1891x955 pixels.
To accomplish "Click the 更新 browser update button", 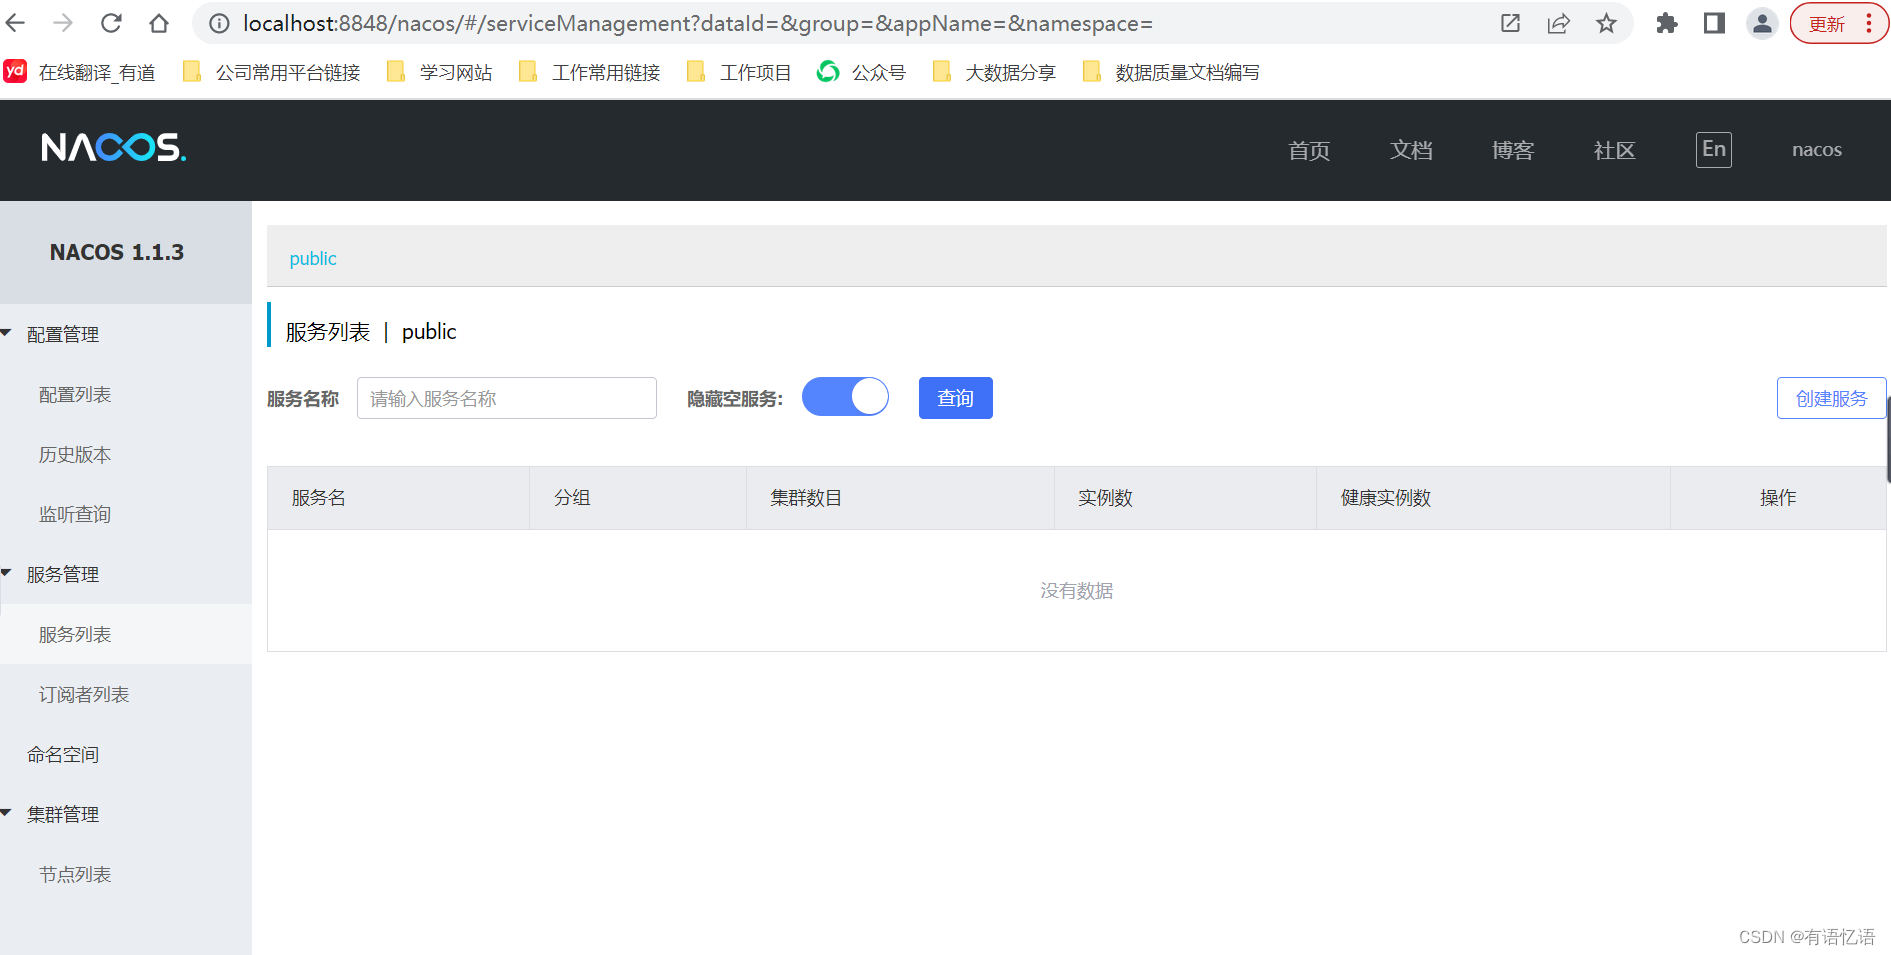I will [1827, 24].
